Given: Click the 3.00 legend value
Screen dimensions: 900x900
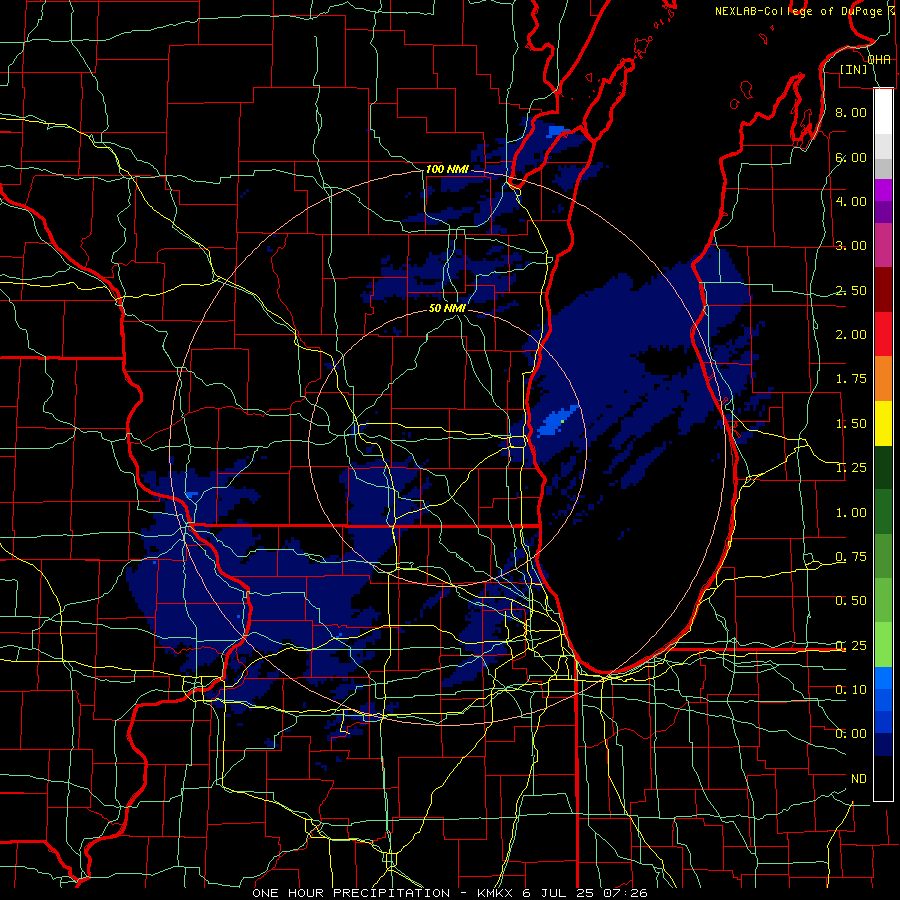Looking at the screenshot, I should point(850,246).
